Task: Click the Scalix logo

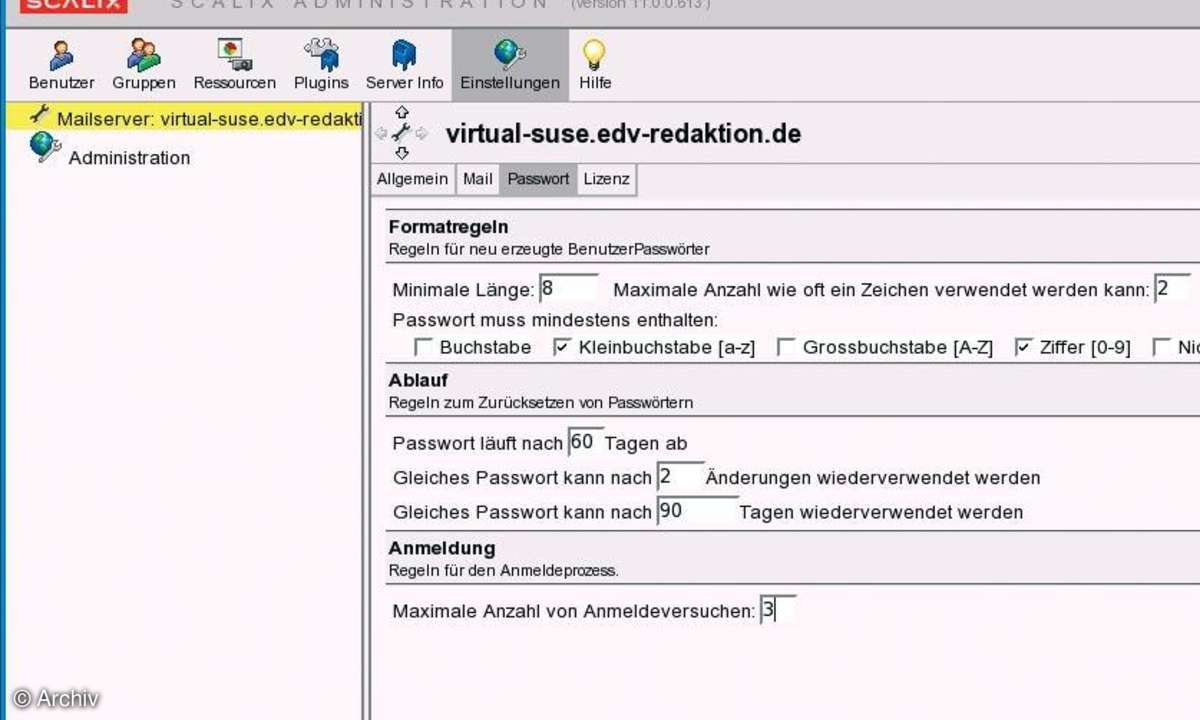Action: click(75, 6)
